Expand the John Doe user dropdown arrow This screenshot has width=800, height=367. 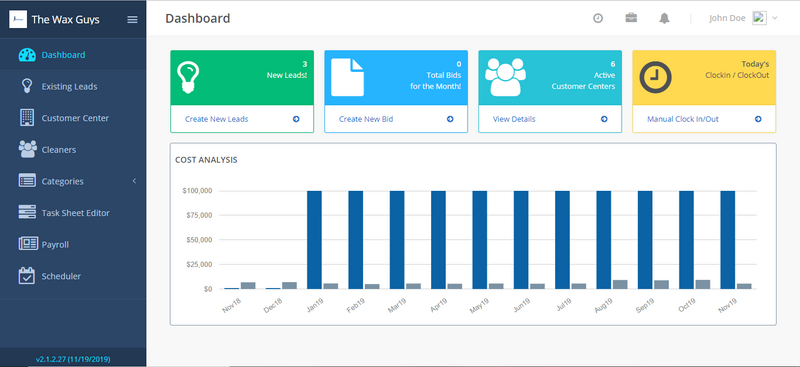[x=774, y=18]
